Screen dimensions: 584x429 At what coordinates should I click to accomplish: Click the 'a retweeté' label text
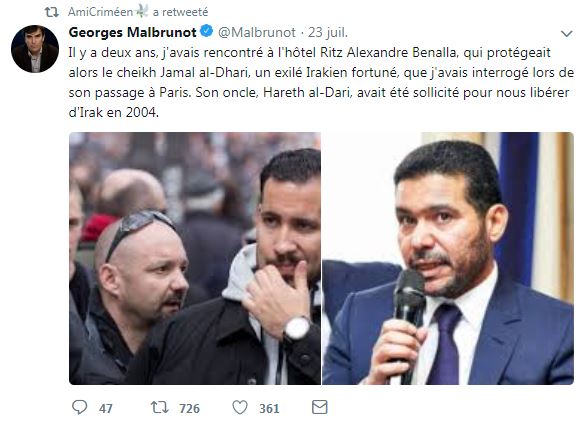tap(180, 12)
